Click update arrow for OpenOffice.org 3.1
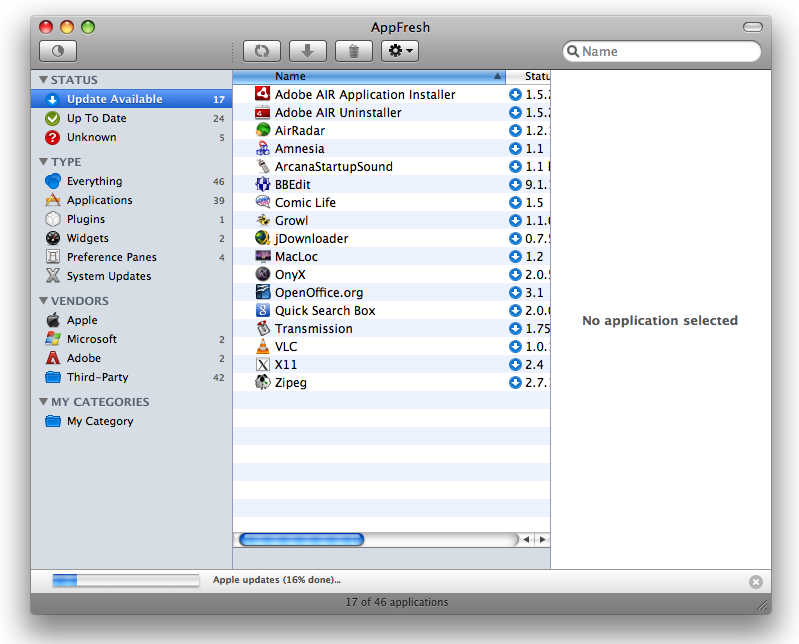 coord(515,292)
